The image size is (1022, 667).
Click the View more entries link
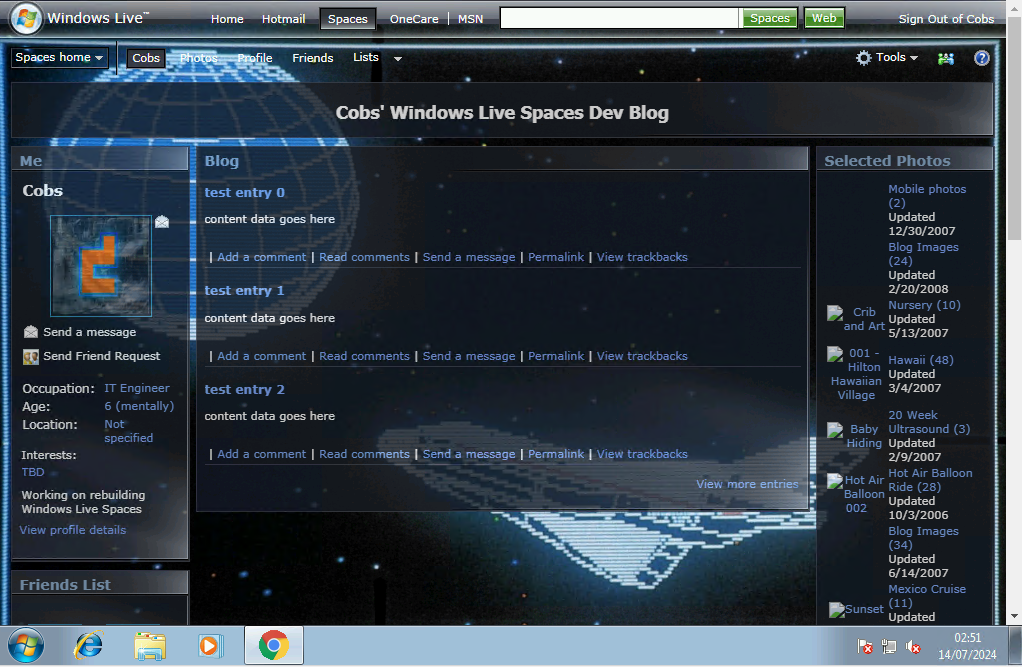747,484
